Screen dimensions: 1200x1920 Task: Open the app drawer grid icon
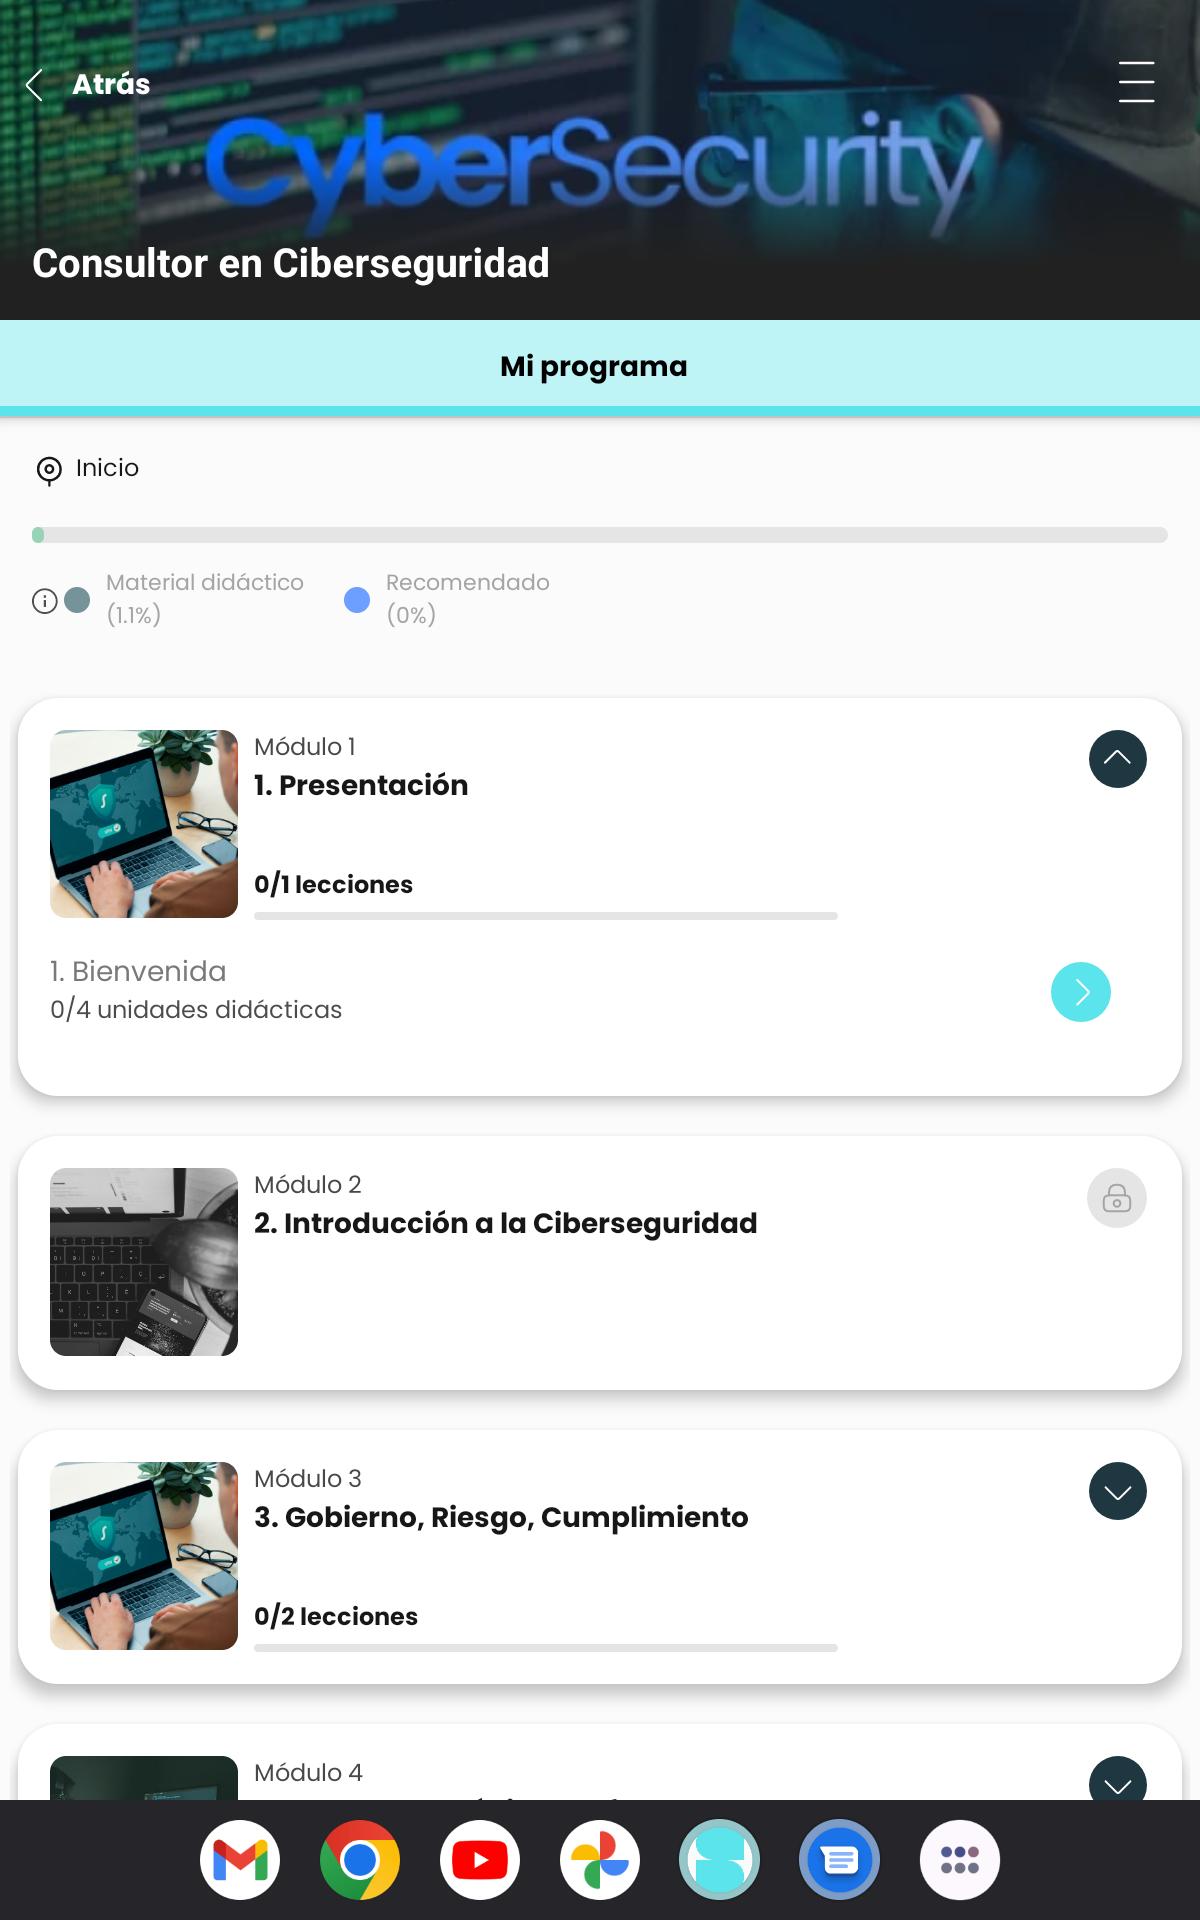(960, 1860)
